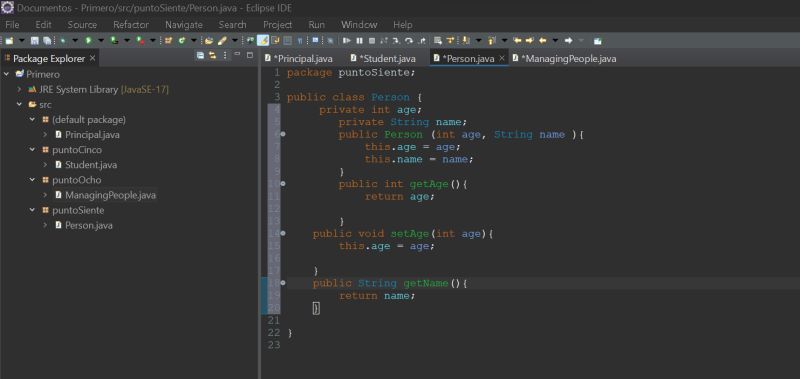Close the Package Explorer tab
Image resolution: width=800 pixels, height=379 pixels.
(92, 58)
